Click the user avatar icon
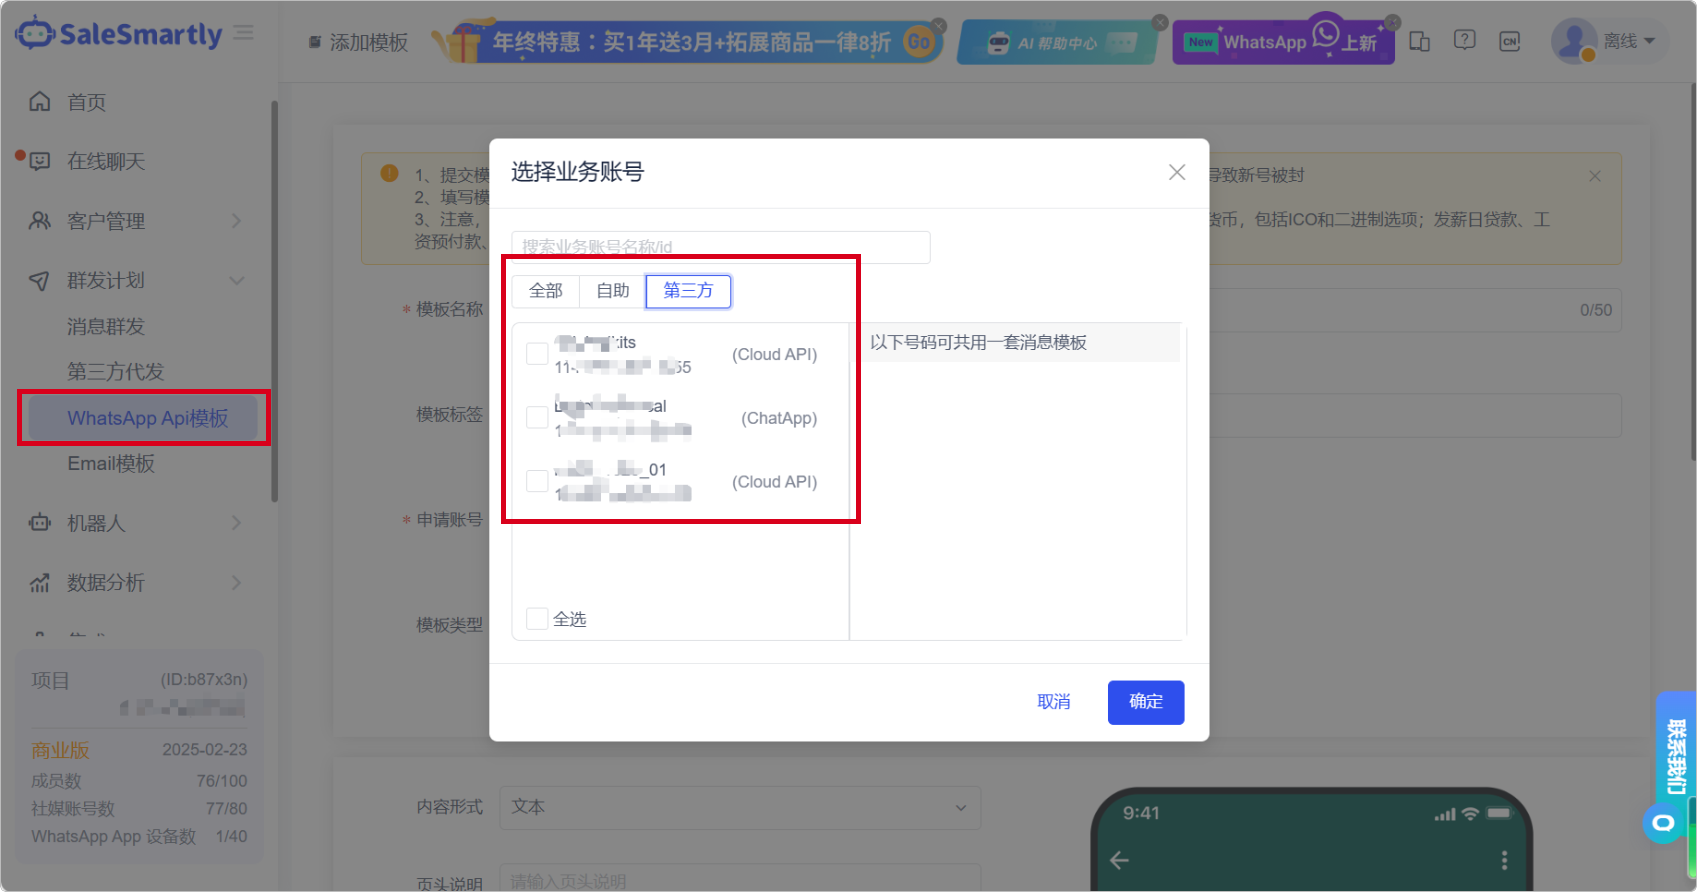The height and width of the screenshot is (892, 1697). tap(1574, 41)
